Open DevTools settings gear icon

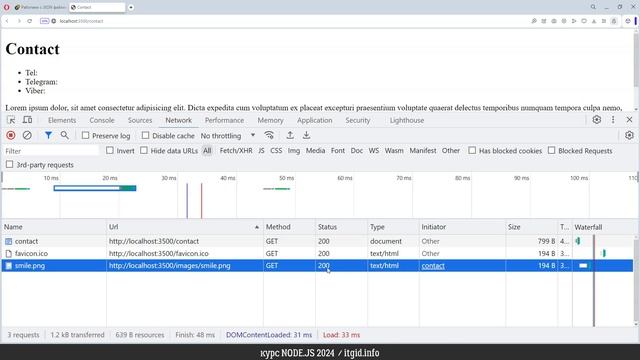[x=597, y=120]
